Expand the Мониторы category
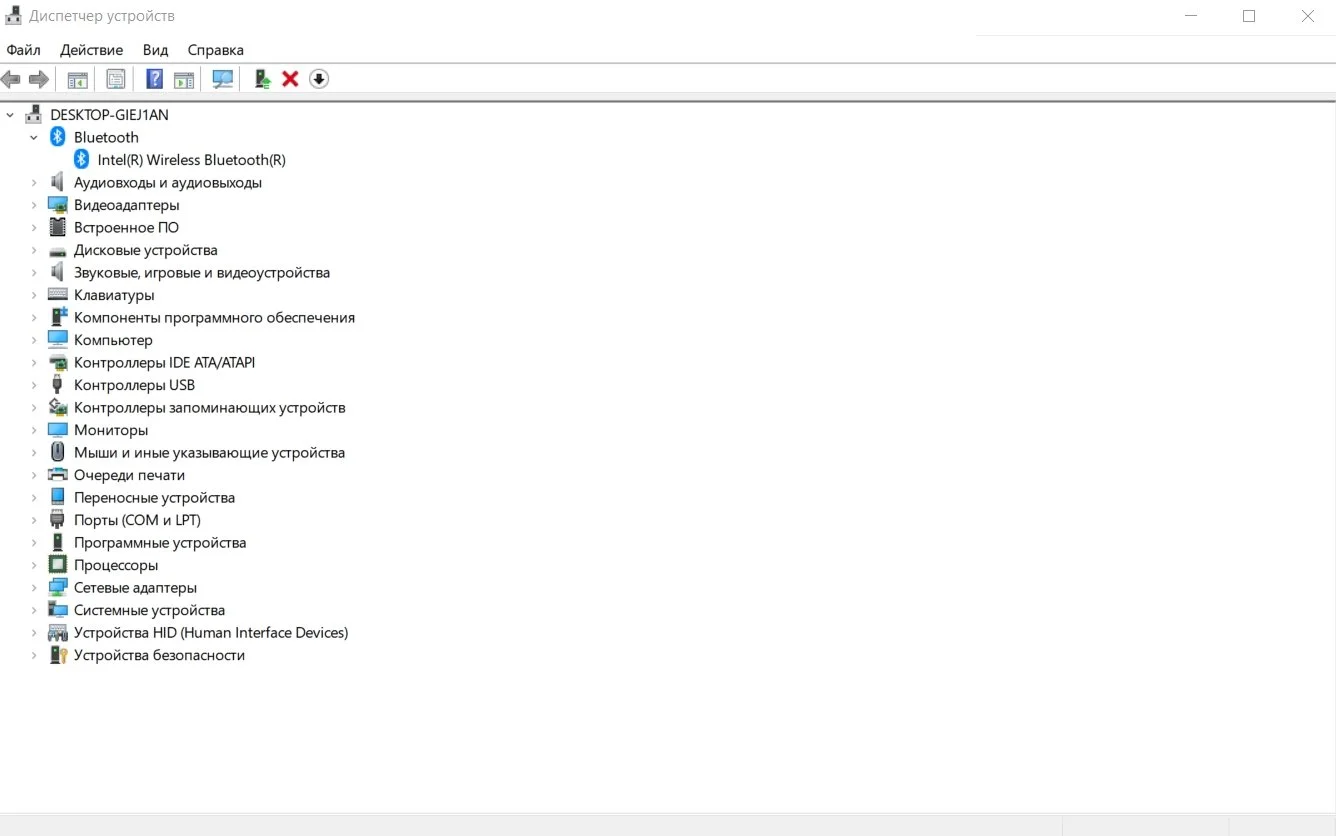The height and width of the screenshot is (836, 1336). pos(34,430)
